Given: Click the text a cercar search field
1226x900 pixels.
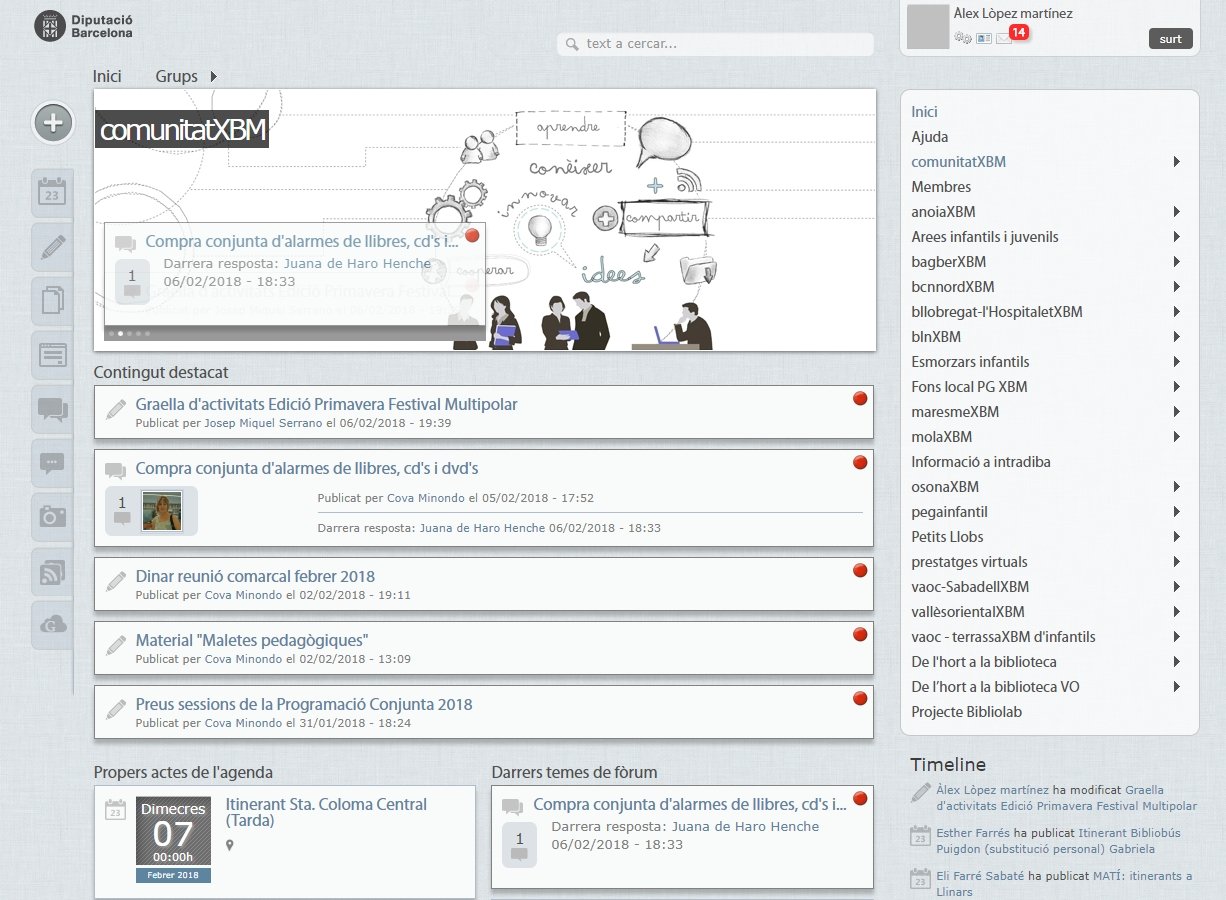Looking at the screenshot, I should click(x=715, y=44).
